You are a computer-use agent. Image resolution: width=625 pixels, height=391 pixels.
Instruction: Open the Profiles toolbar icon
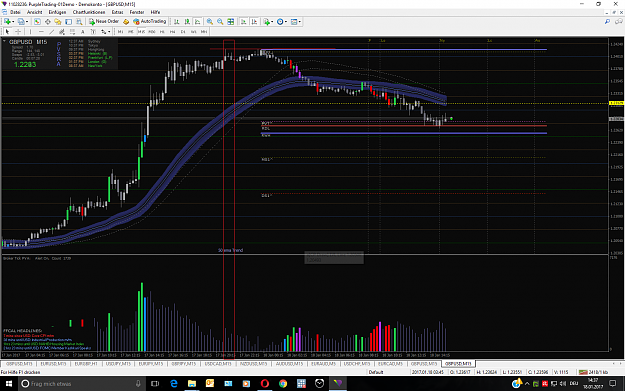point(21,22)
